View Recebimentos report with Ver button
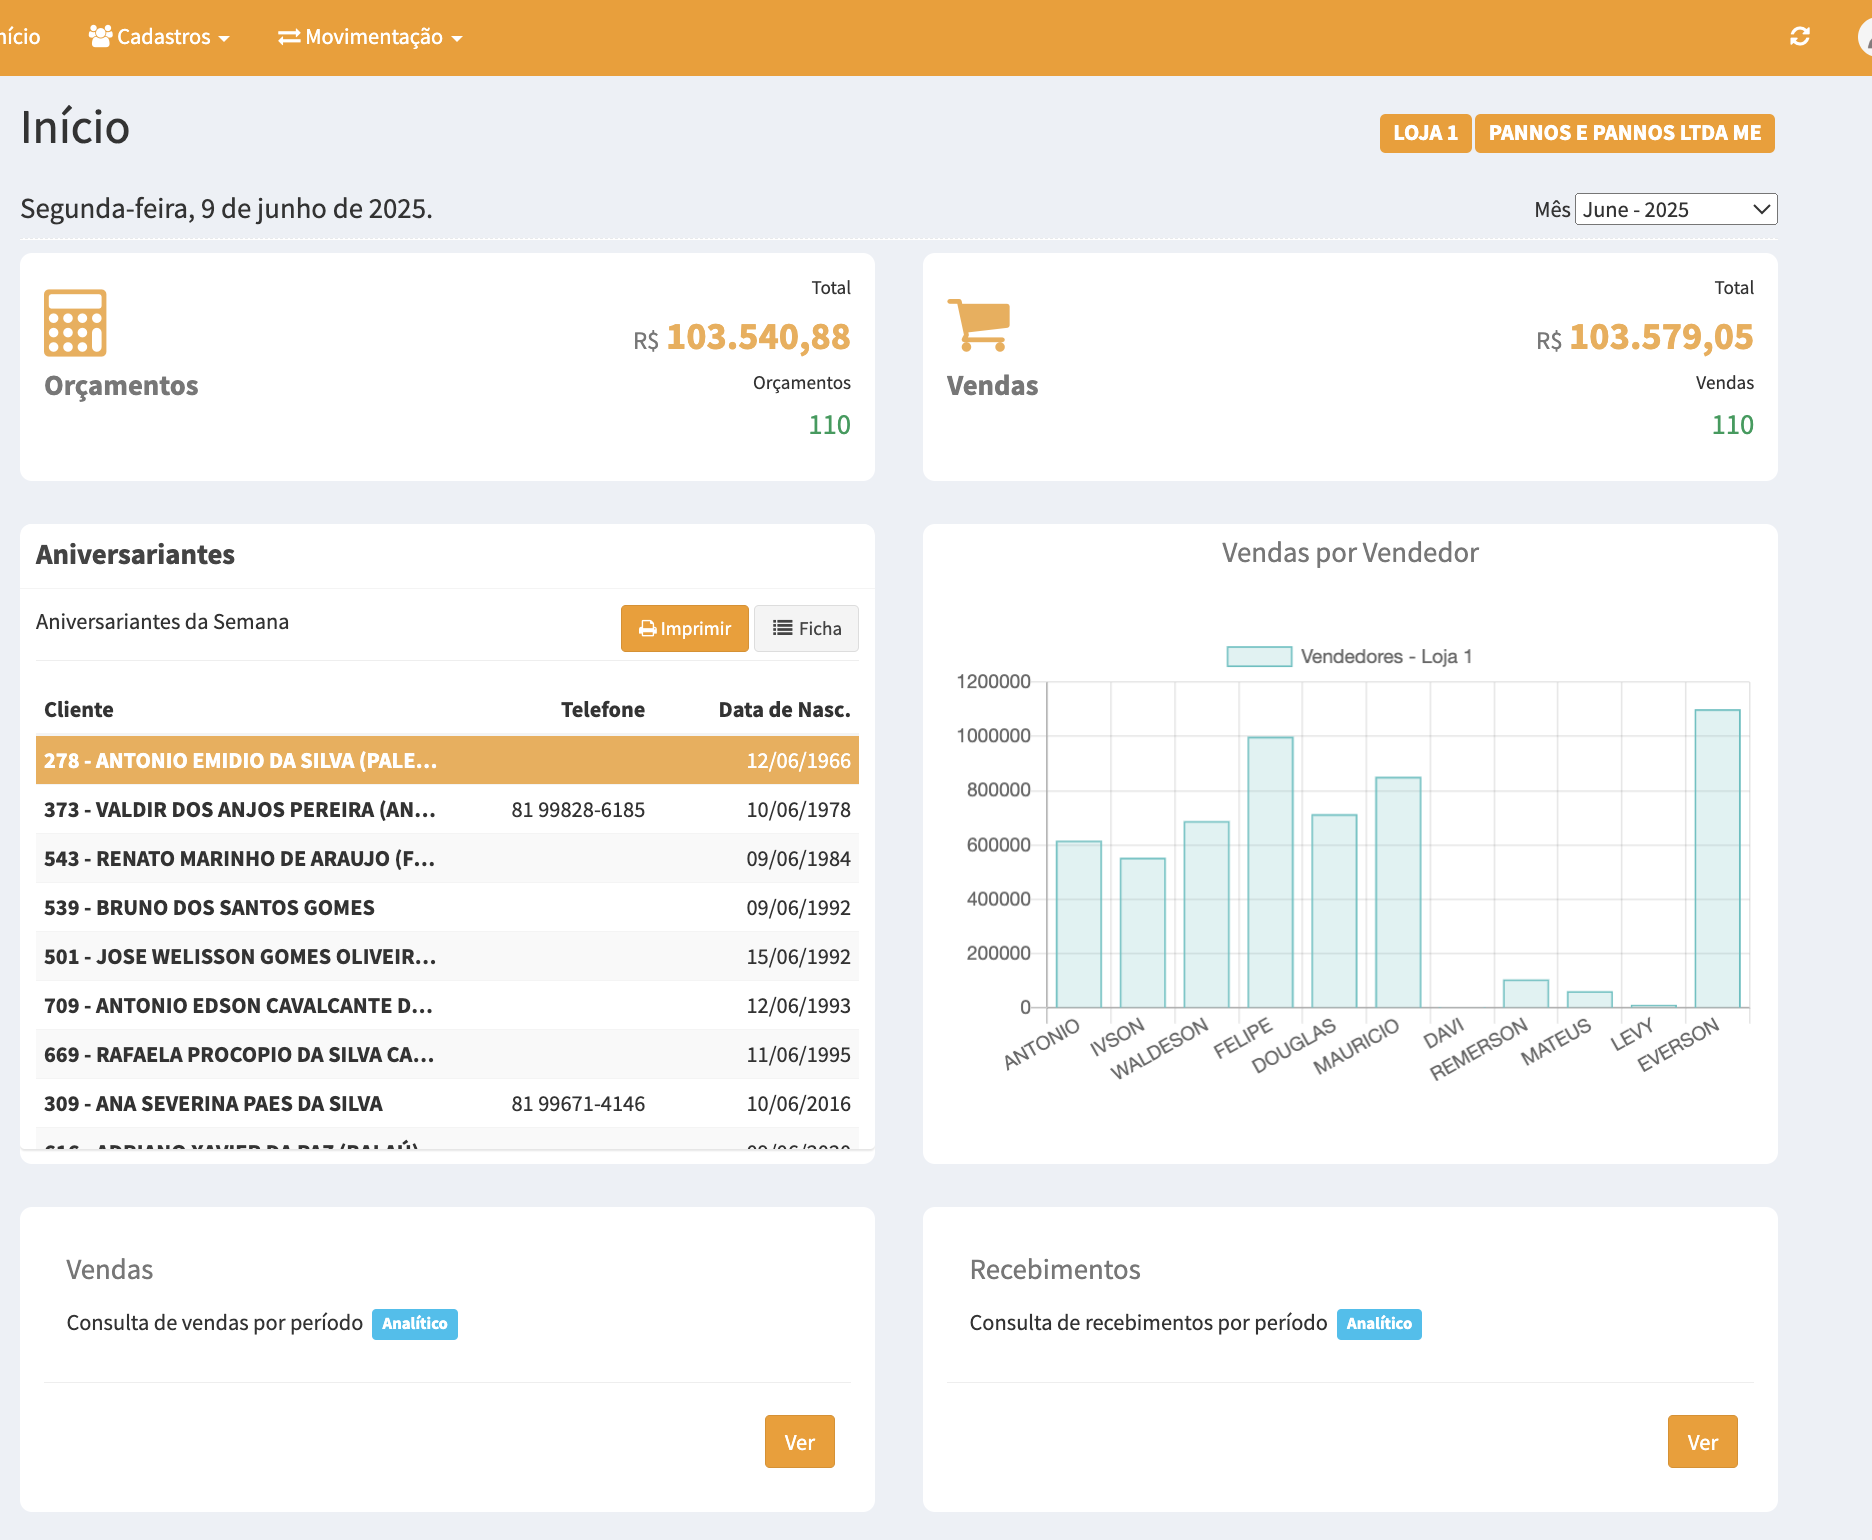The height and width of the screenshot is (1540, 1872). (1702, 1442)
